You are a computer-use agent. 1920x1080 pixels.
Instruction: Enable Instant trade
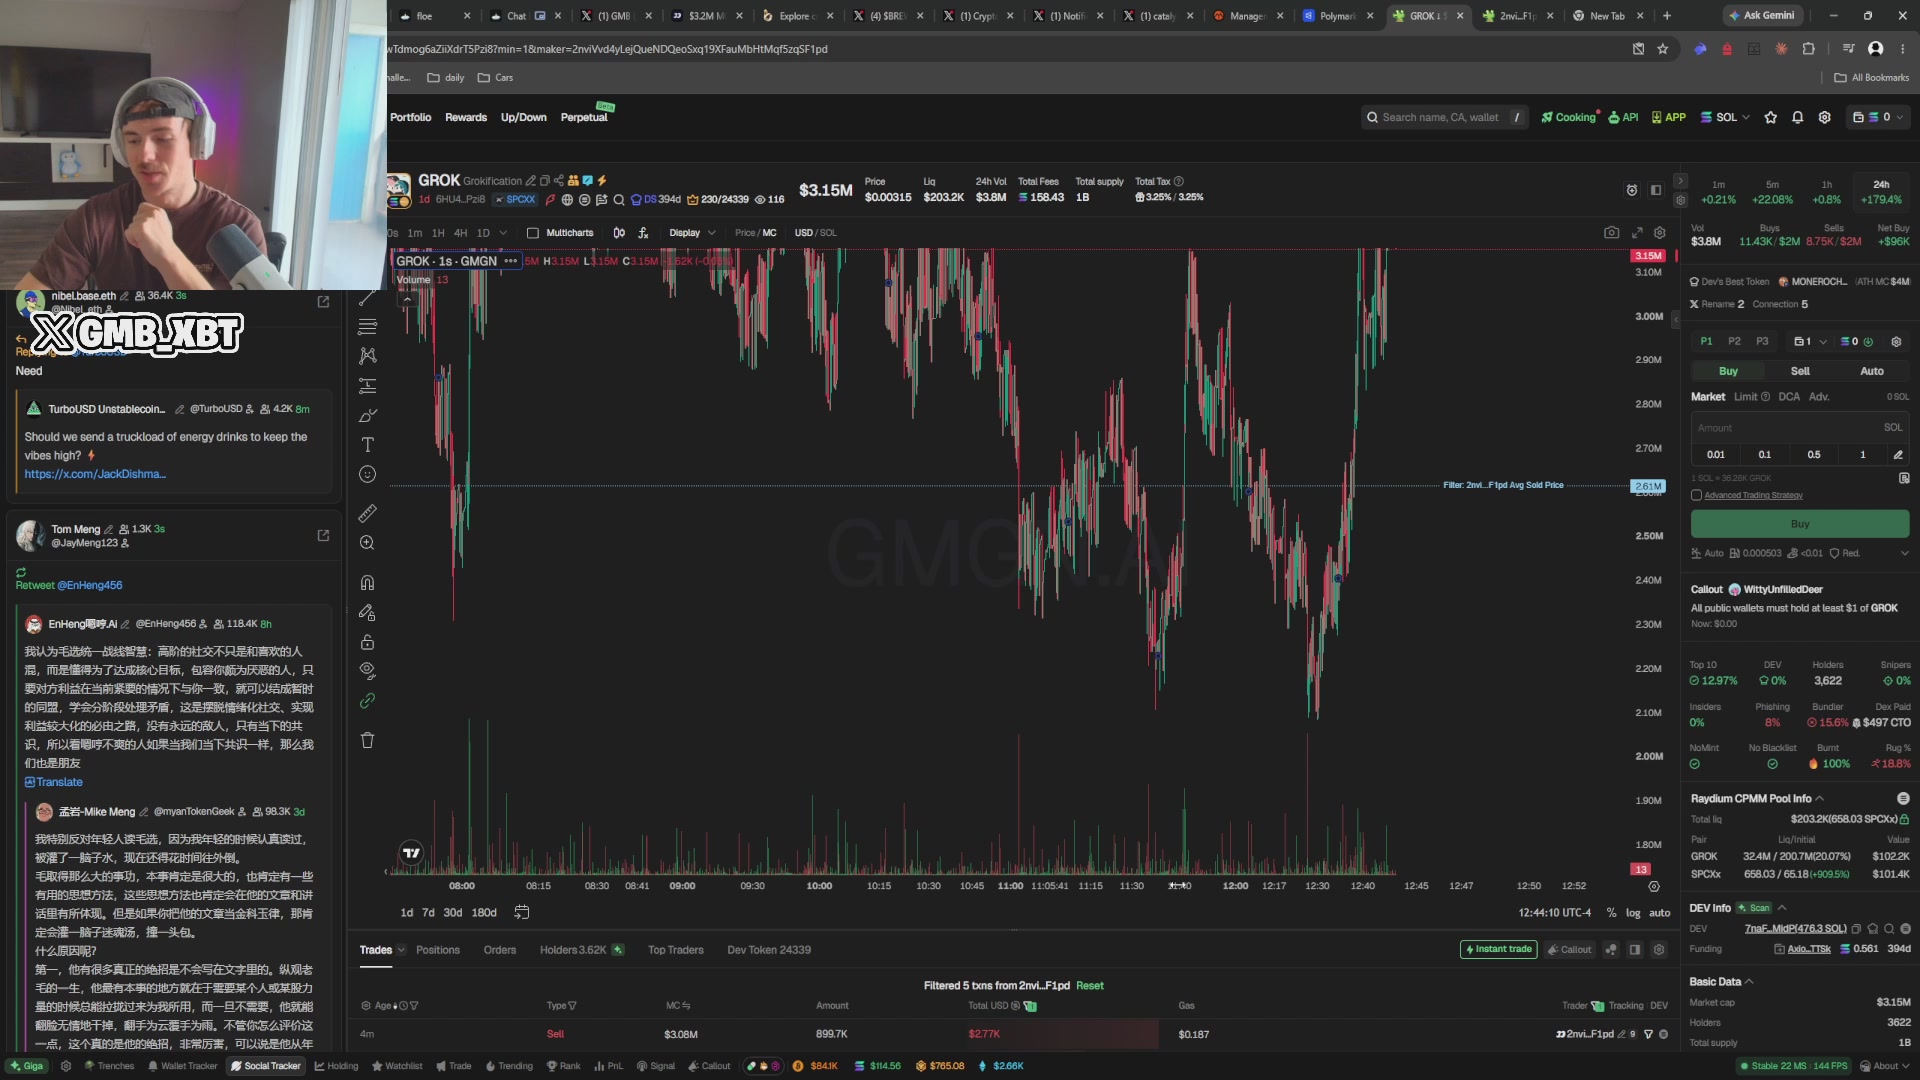[1499, 950]
